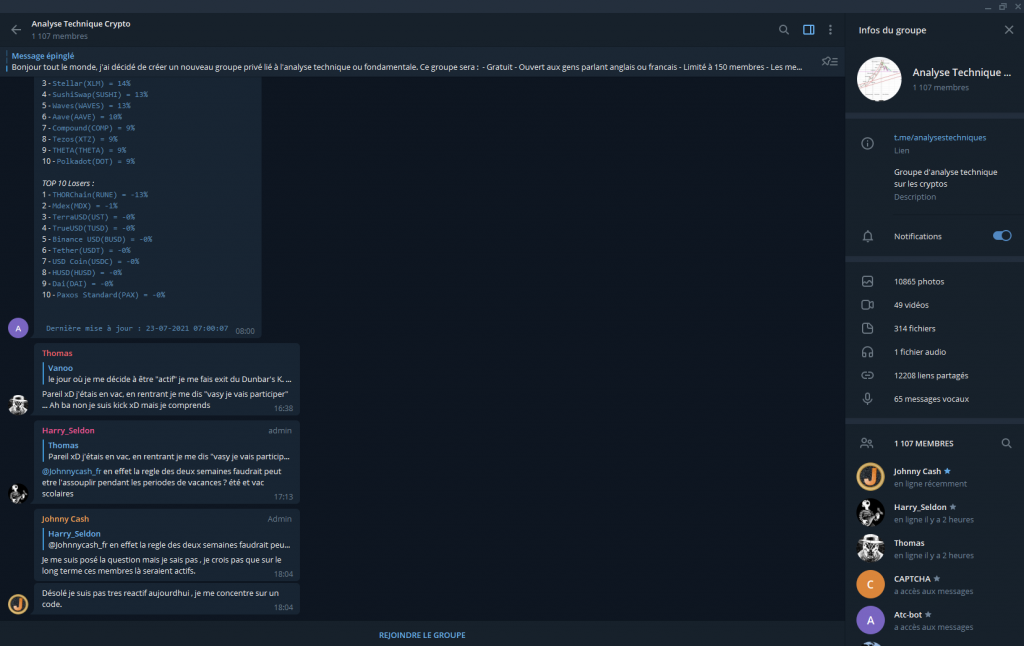Select member CAPTCHA in the members list

pos(918,584)
